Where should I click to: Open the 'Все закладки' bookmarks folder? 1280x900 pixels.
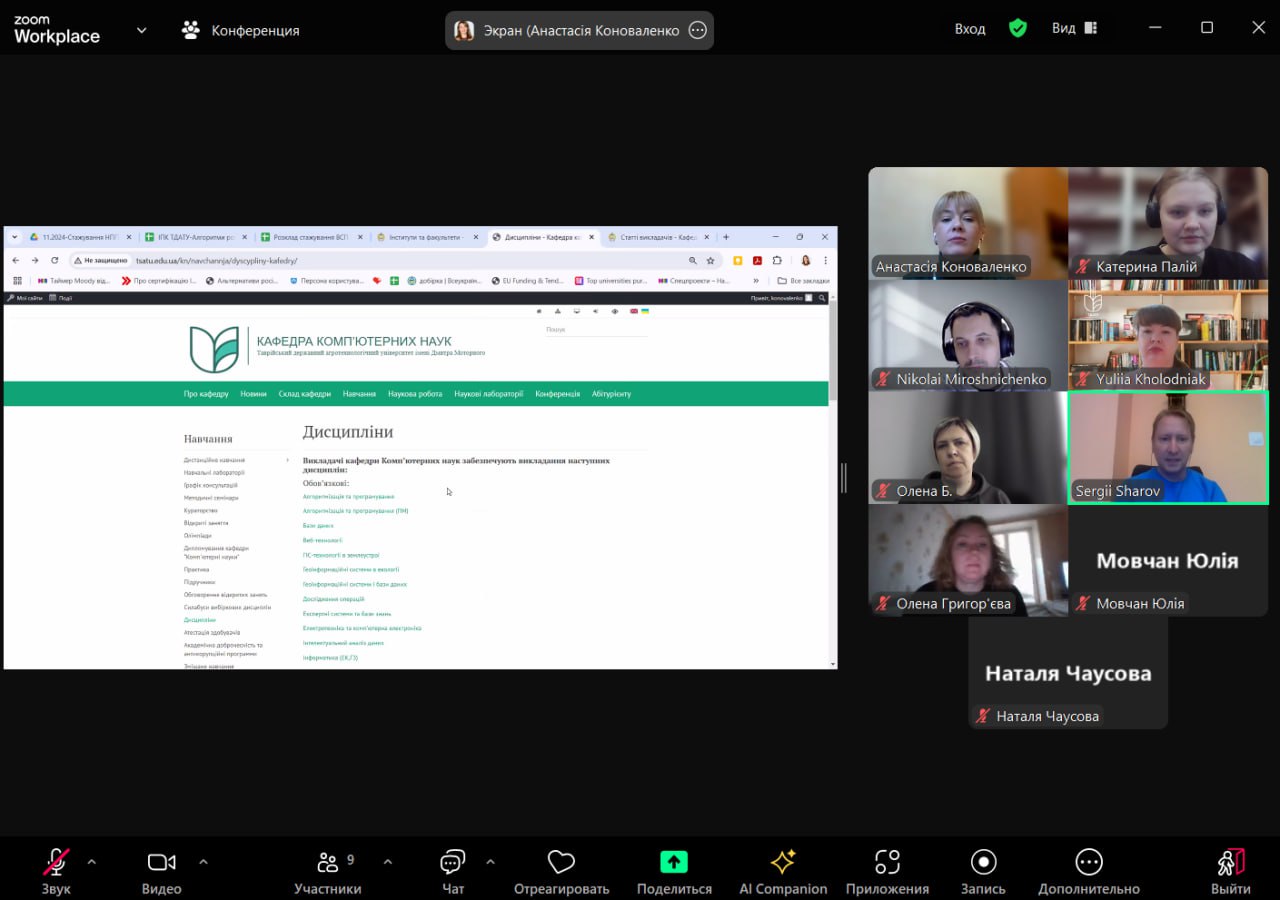pyautogui.click(x=803, y=281)
